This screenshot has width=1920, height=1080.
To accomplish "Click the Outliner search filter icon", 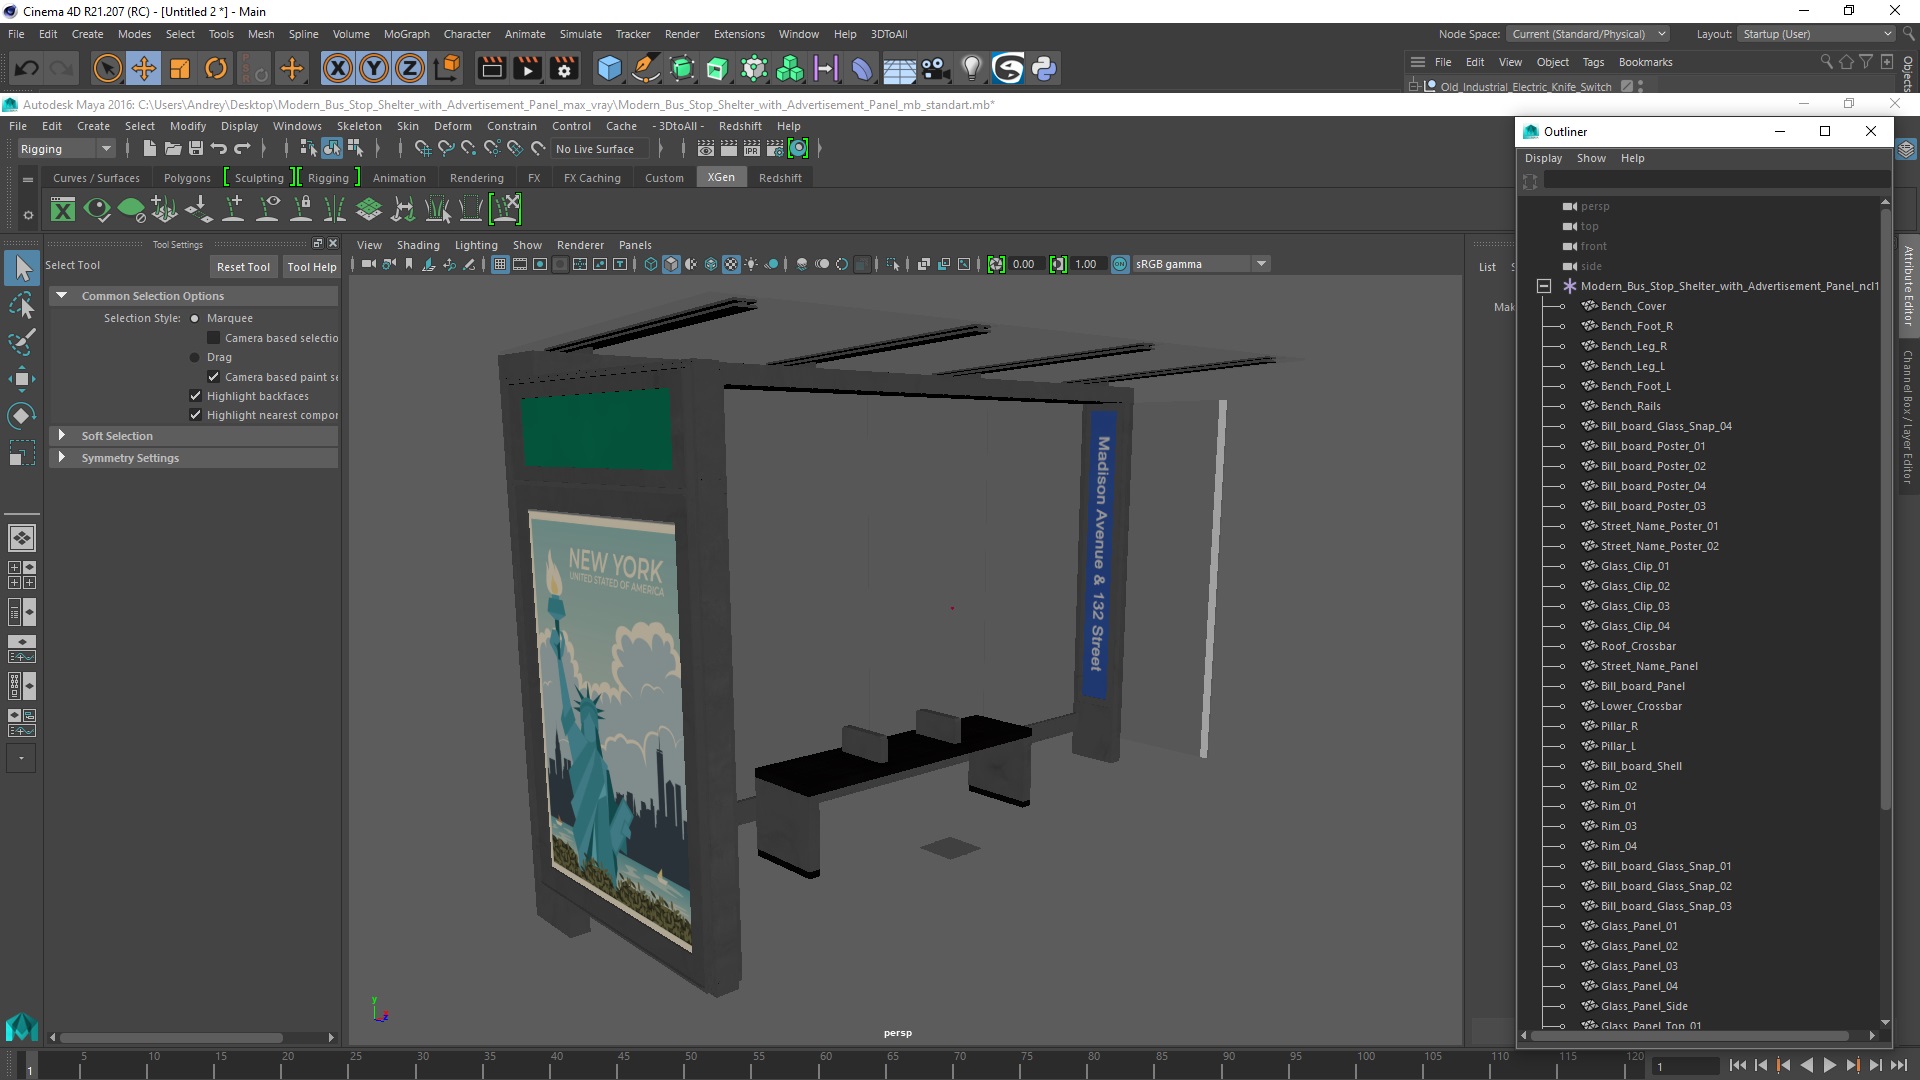I will click(1530, 181).
